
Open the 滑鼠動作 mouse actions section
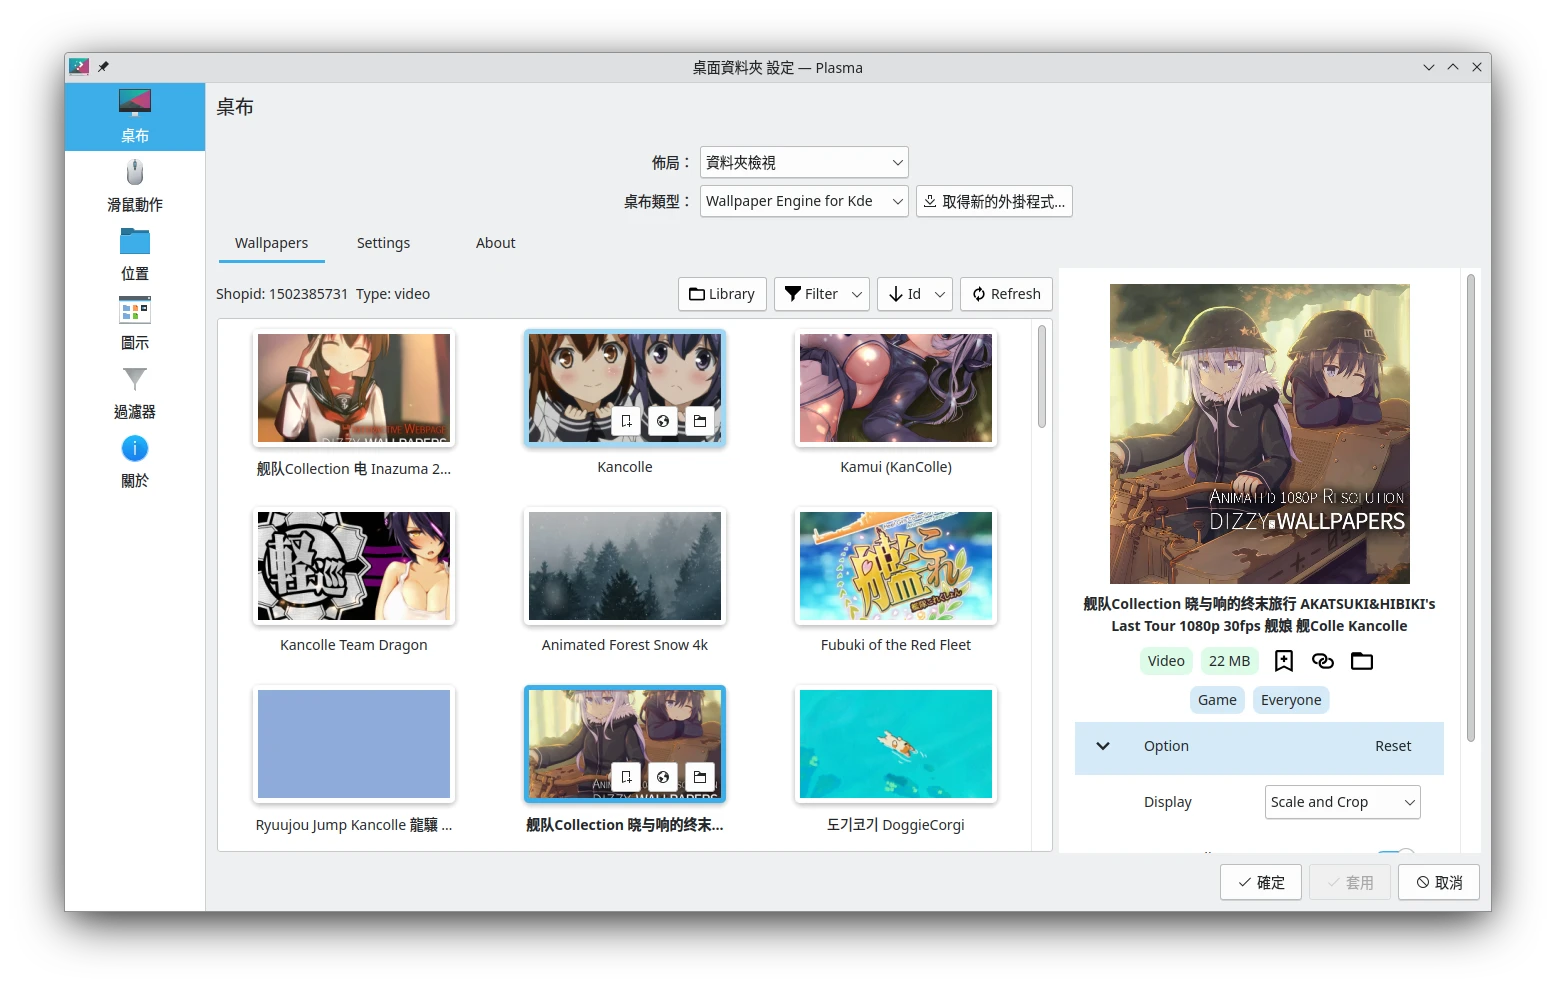point(135,186)
